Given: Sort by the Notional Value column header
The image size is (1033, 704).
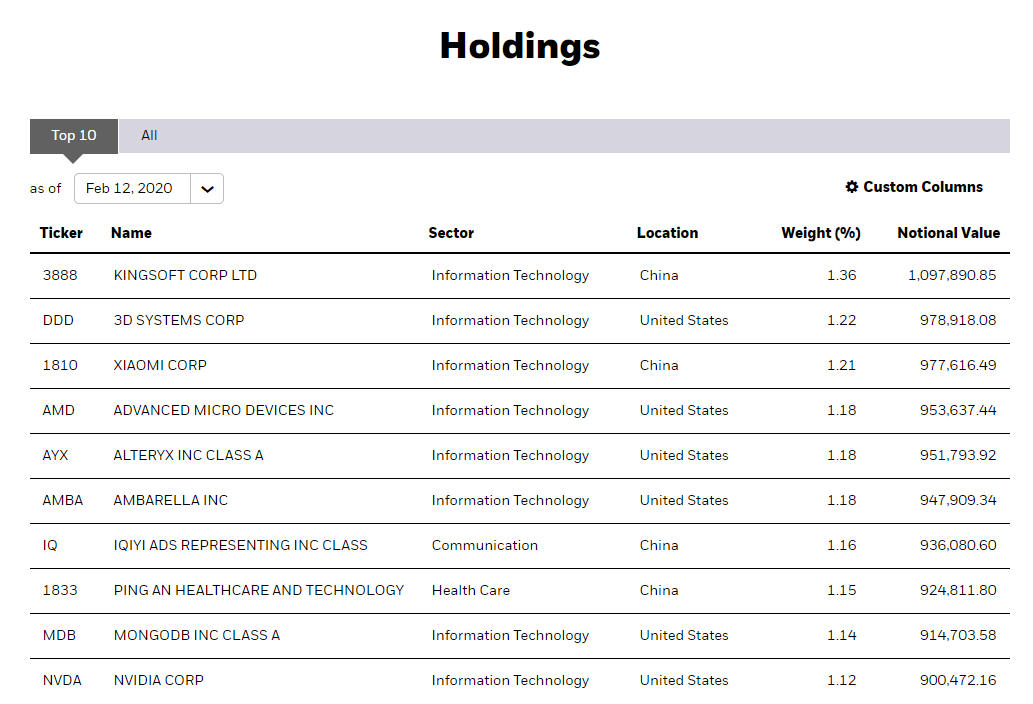Looking at the screenshot, I should click(x=949, y=233).
